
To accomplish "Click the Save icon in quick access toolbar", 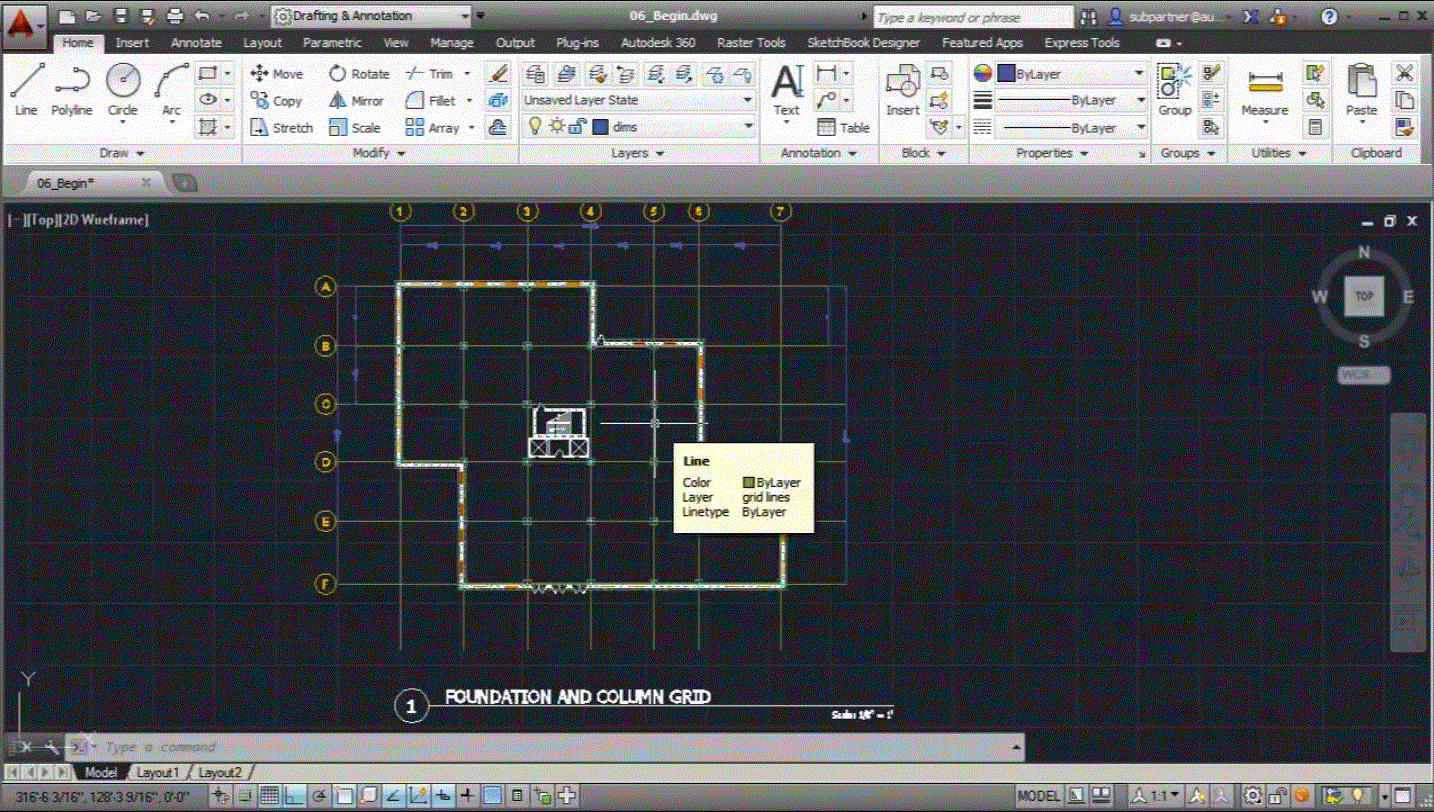I will [120, 17].
